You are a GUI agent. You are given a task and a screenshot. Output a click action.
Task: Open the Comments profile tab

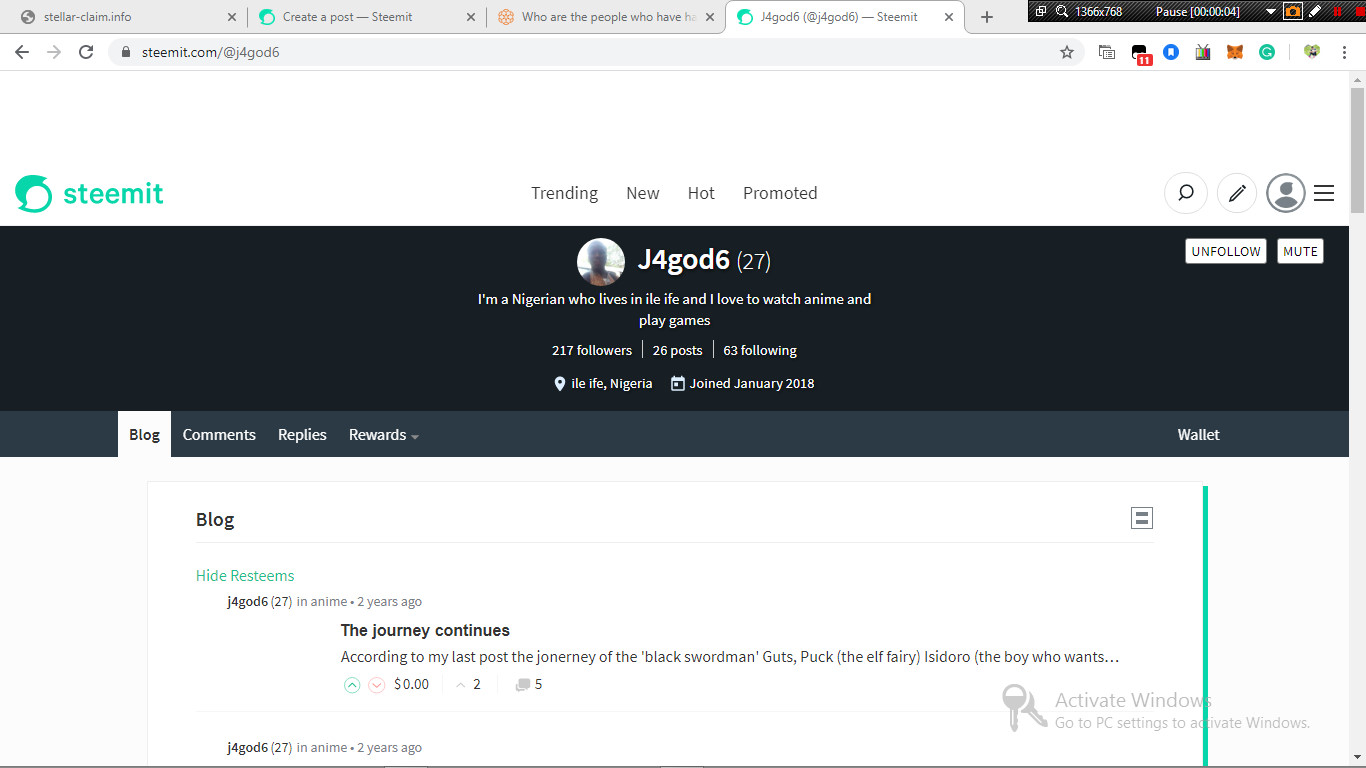point(219,435)
